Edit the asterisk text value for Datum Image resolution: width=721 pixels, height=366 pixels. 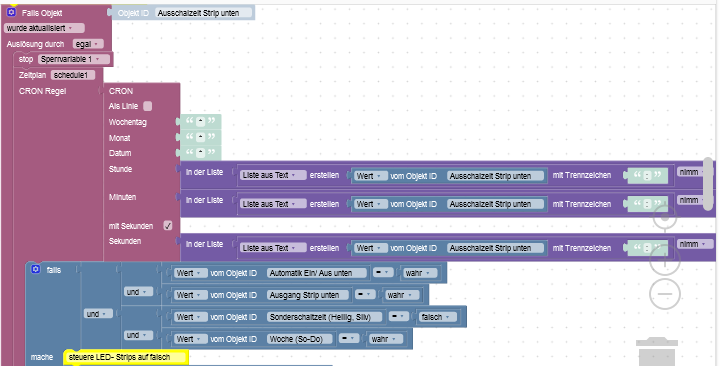pos(200,152)
